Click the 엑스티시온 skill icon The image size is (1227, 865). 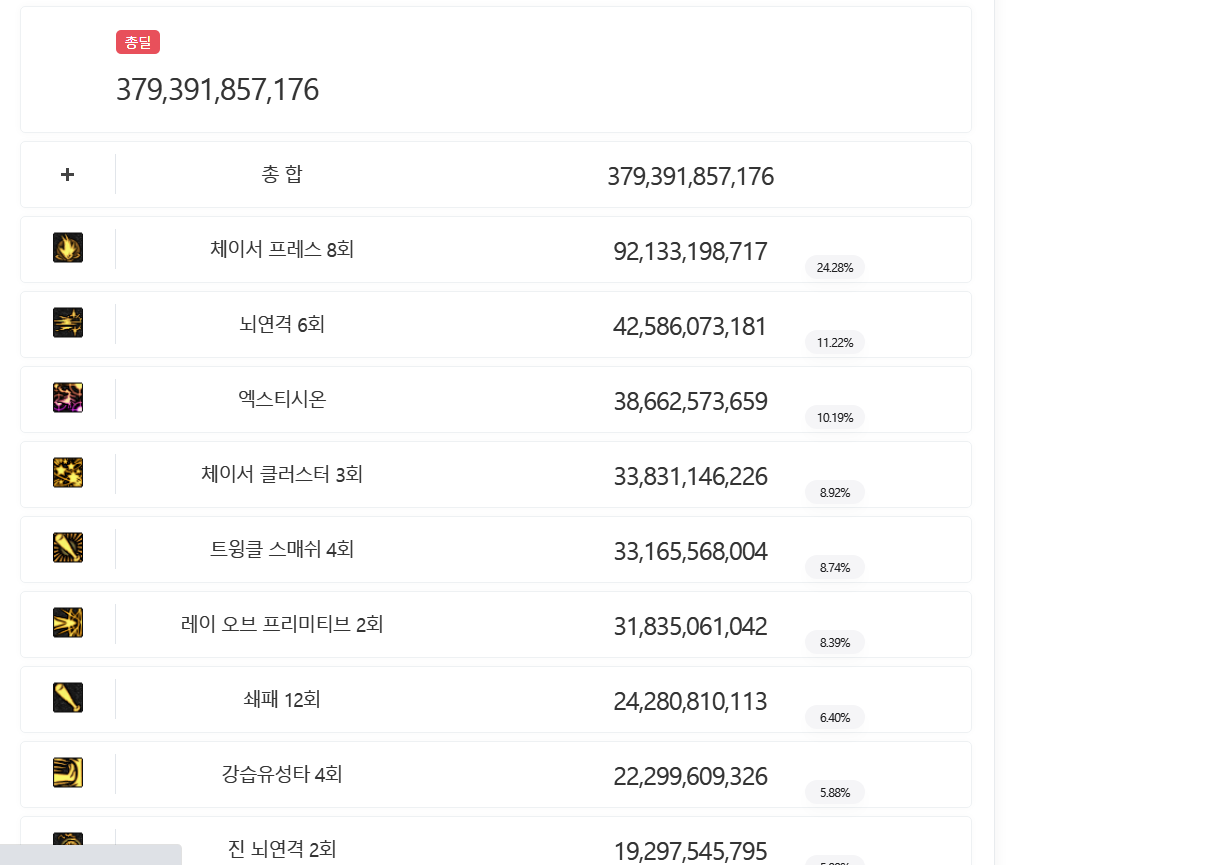tap(68, 398)
